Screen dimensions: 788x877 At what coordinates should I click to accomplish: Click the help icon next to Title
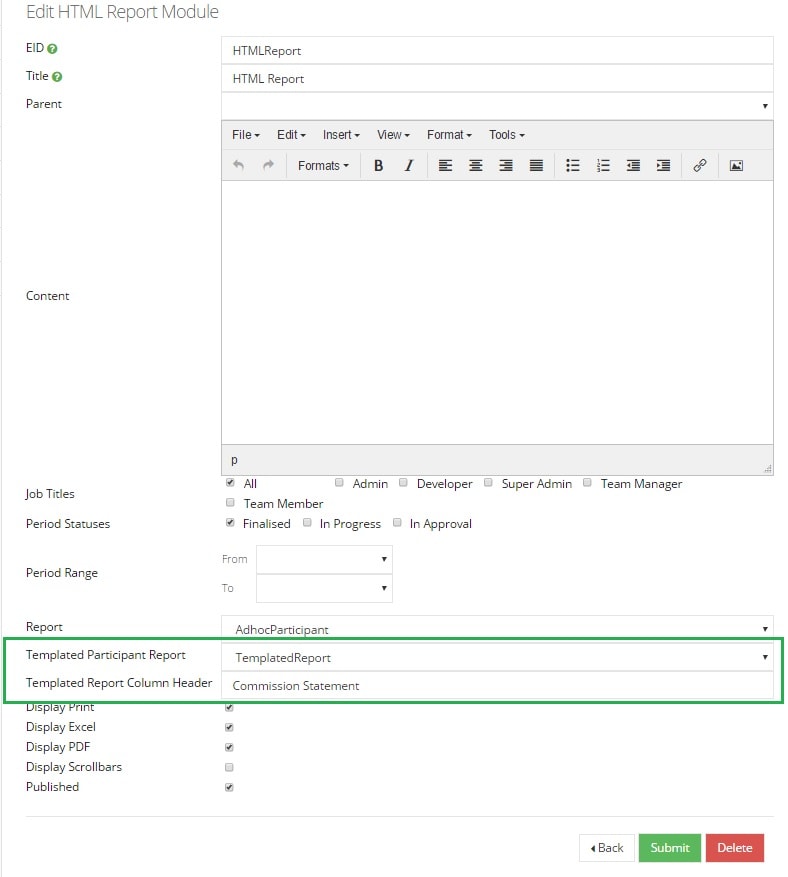(56, 77)
